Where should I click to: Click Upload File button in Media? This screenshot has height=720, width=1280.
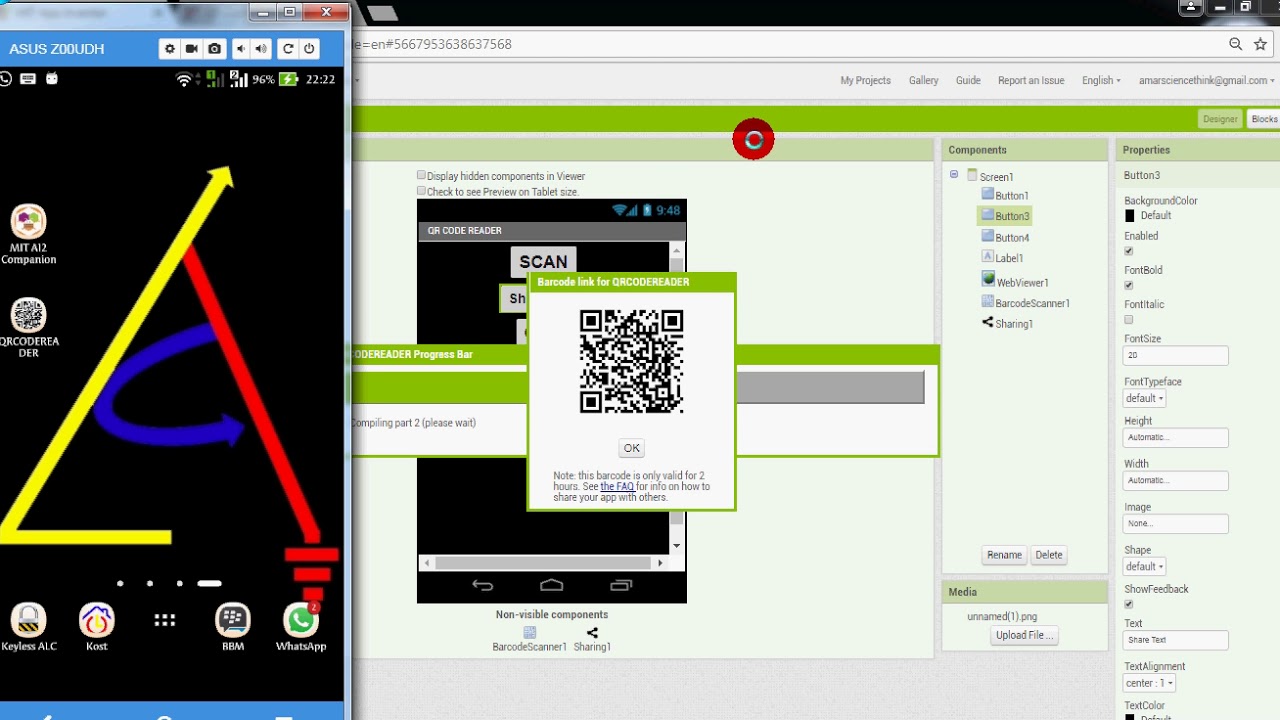(1025, 635)
